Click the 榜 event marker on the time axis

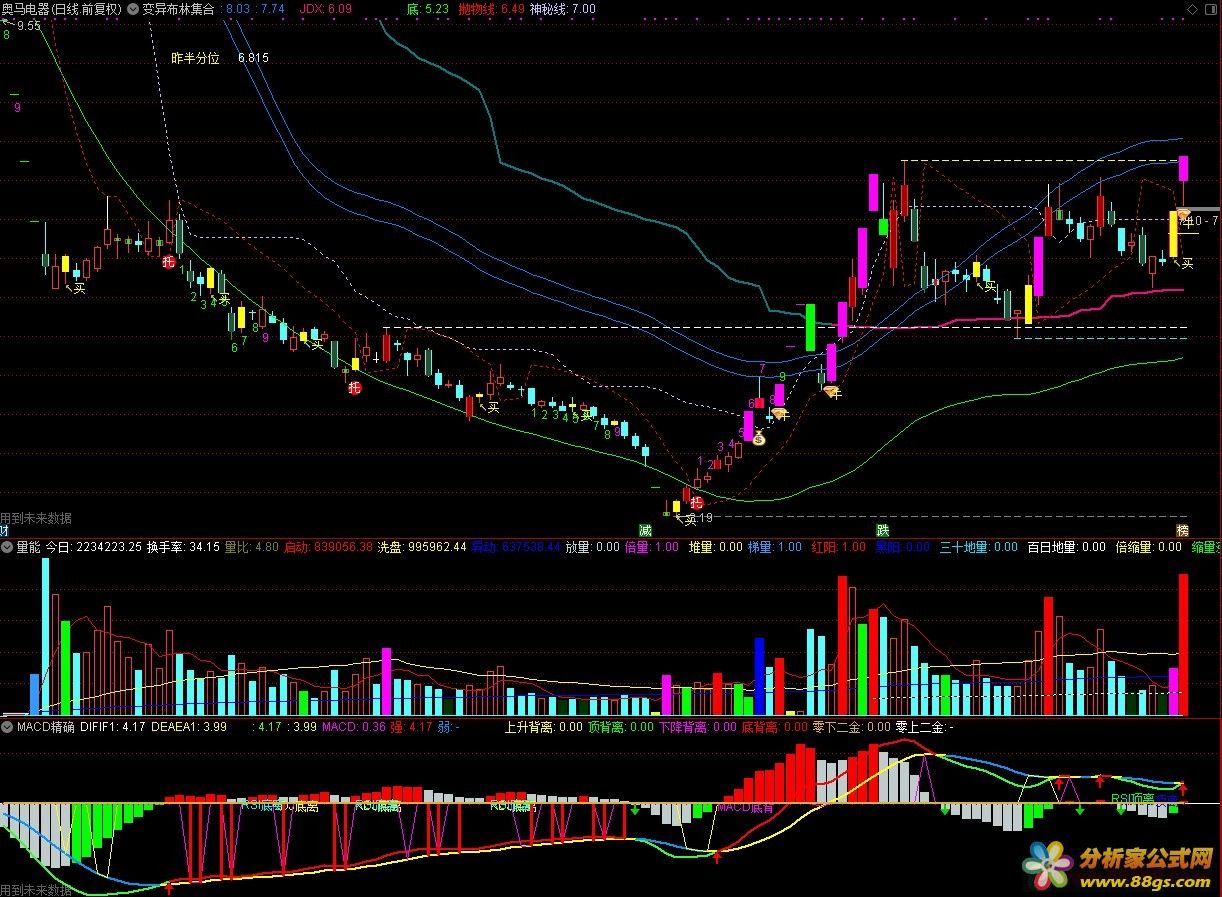tap(1183, 530)
